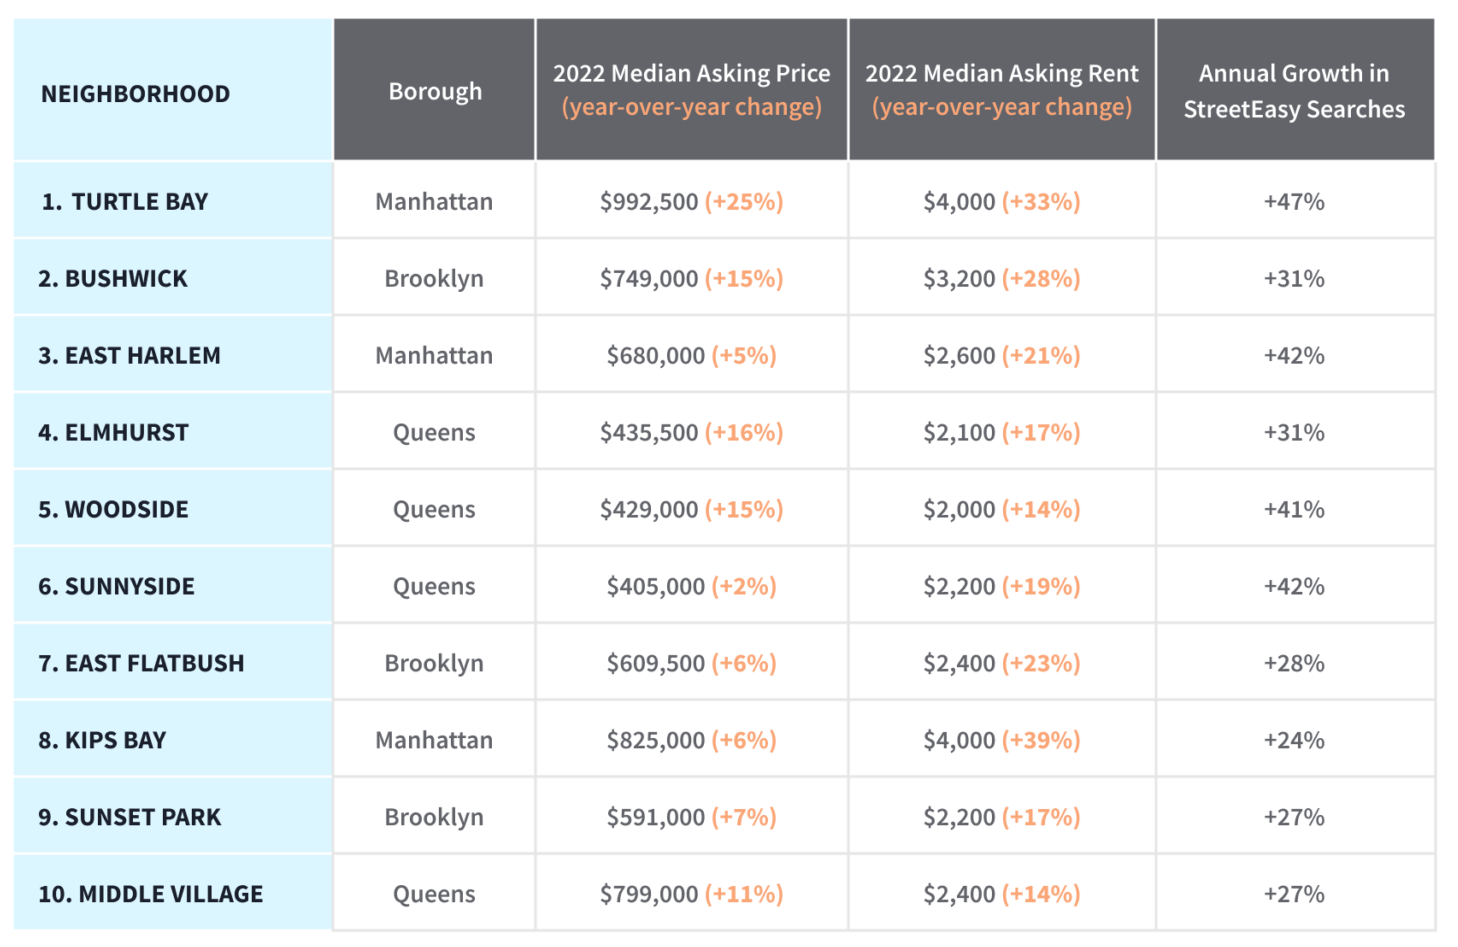Screen dimensions: 1458x947
Task: Select the 2022 Median Asking Price header
Action: tap(691, 90)
